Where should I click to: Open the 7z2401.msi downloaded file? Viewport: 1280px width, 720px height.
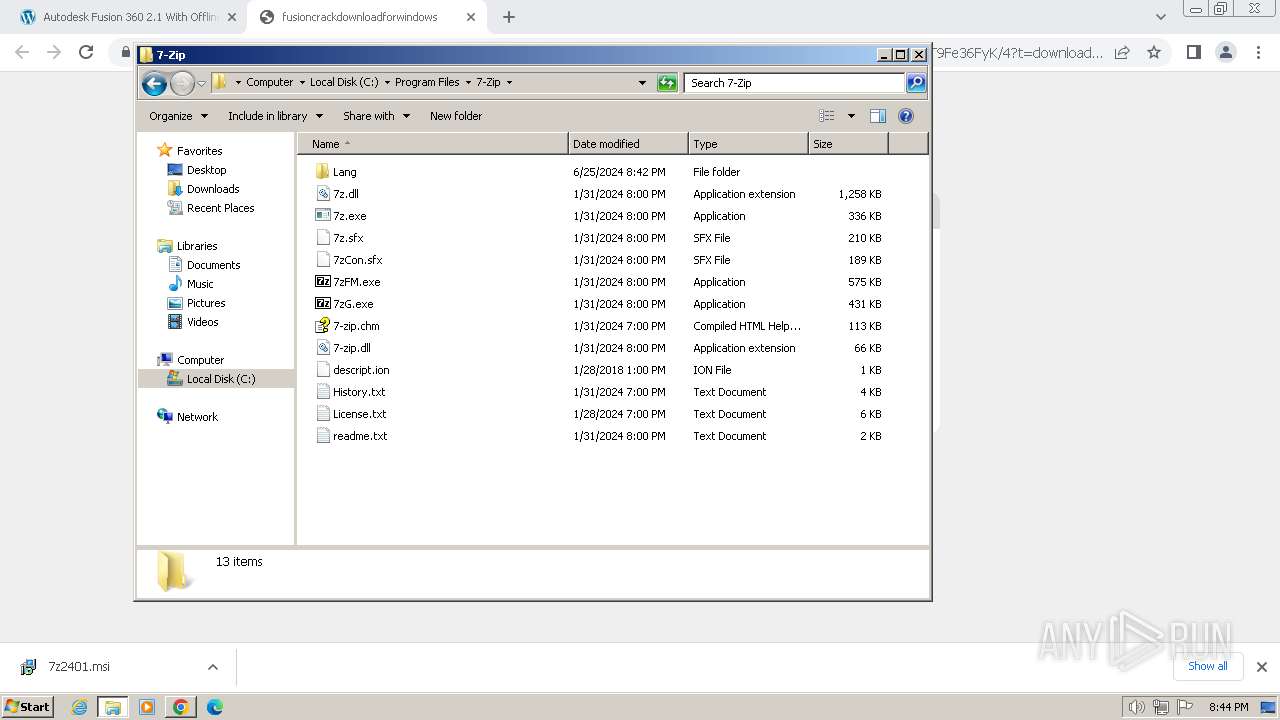tap(79, 667)
